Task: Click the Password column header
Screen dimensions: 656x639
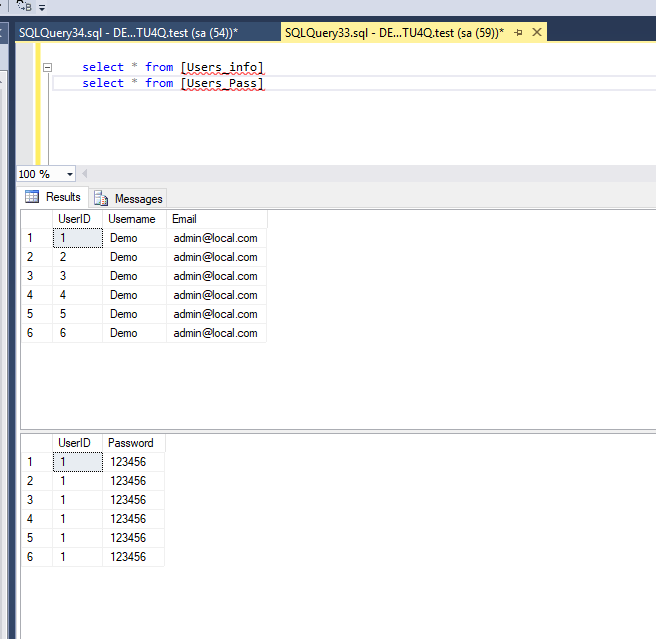Action: pos(132,443)
